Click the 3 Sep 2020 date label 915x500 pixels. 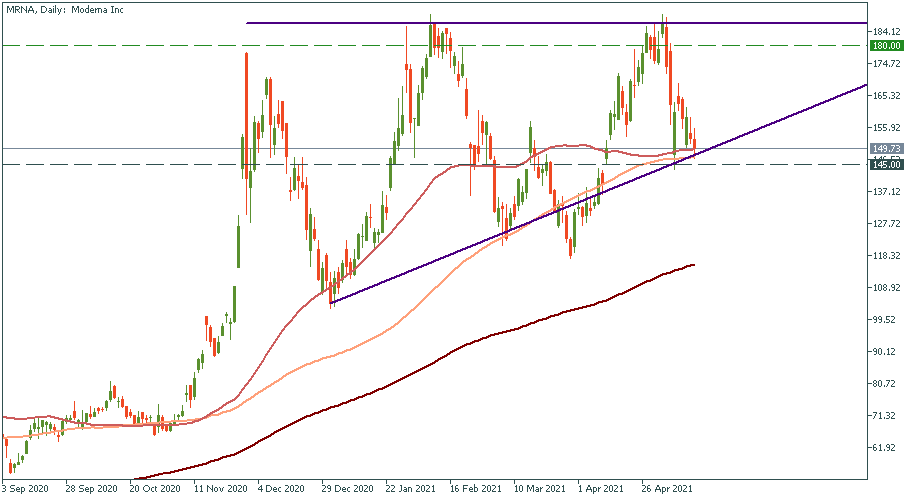(24, 491)
